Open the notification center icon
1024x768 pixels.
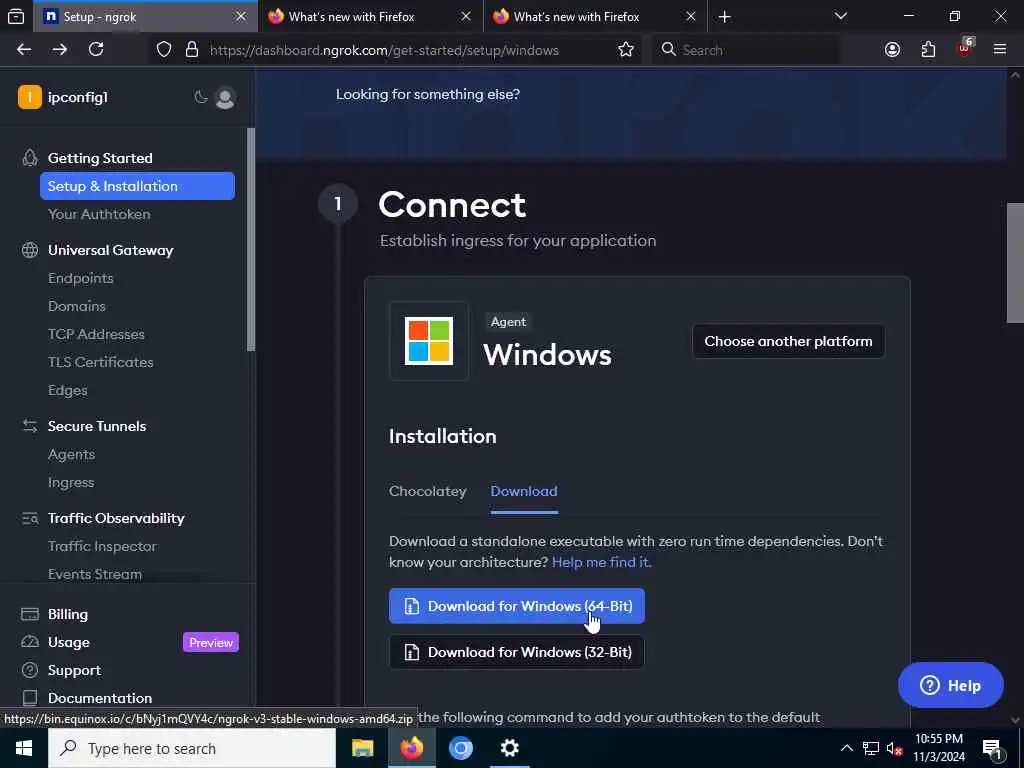pos(992,748)
